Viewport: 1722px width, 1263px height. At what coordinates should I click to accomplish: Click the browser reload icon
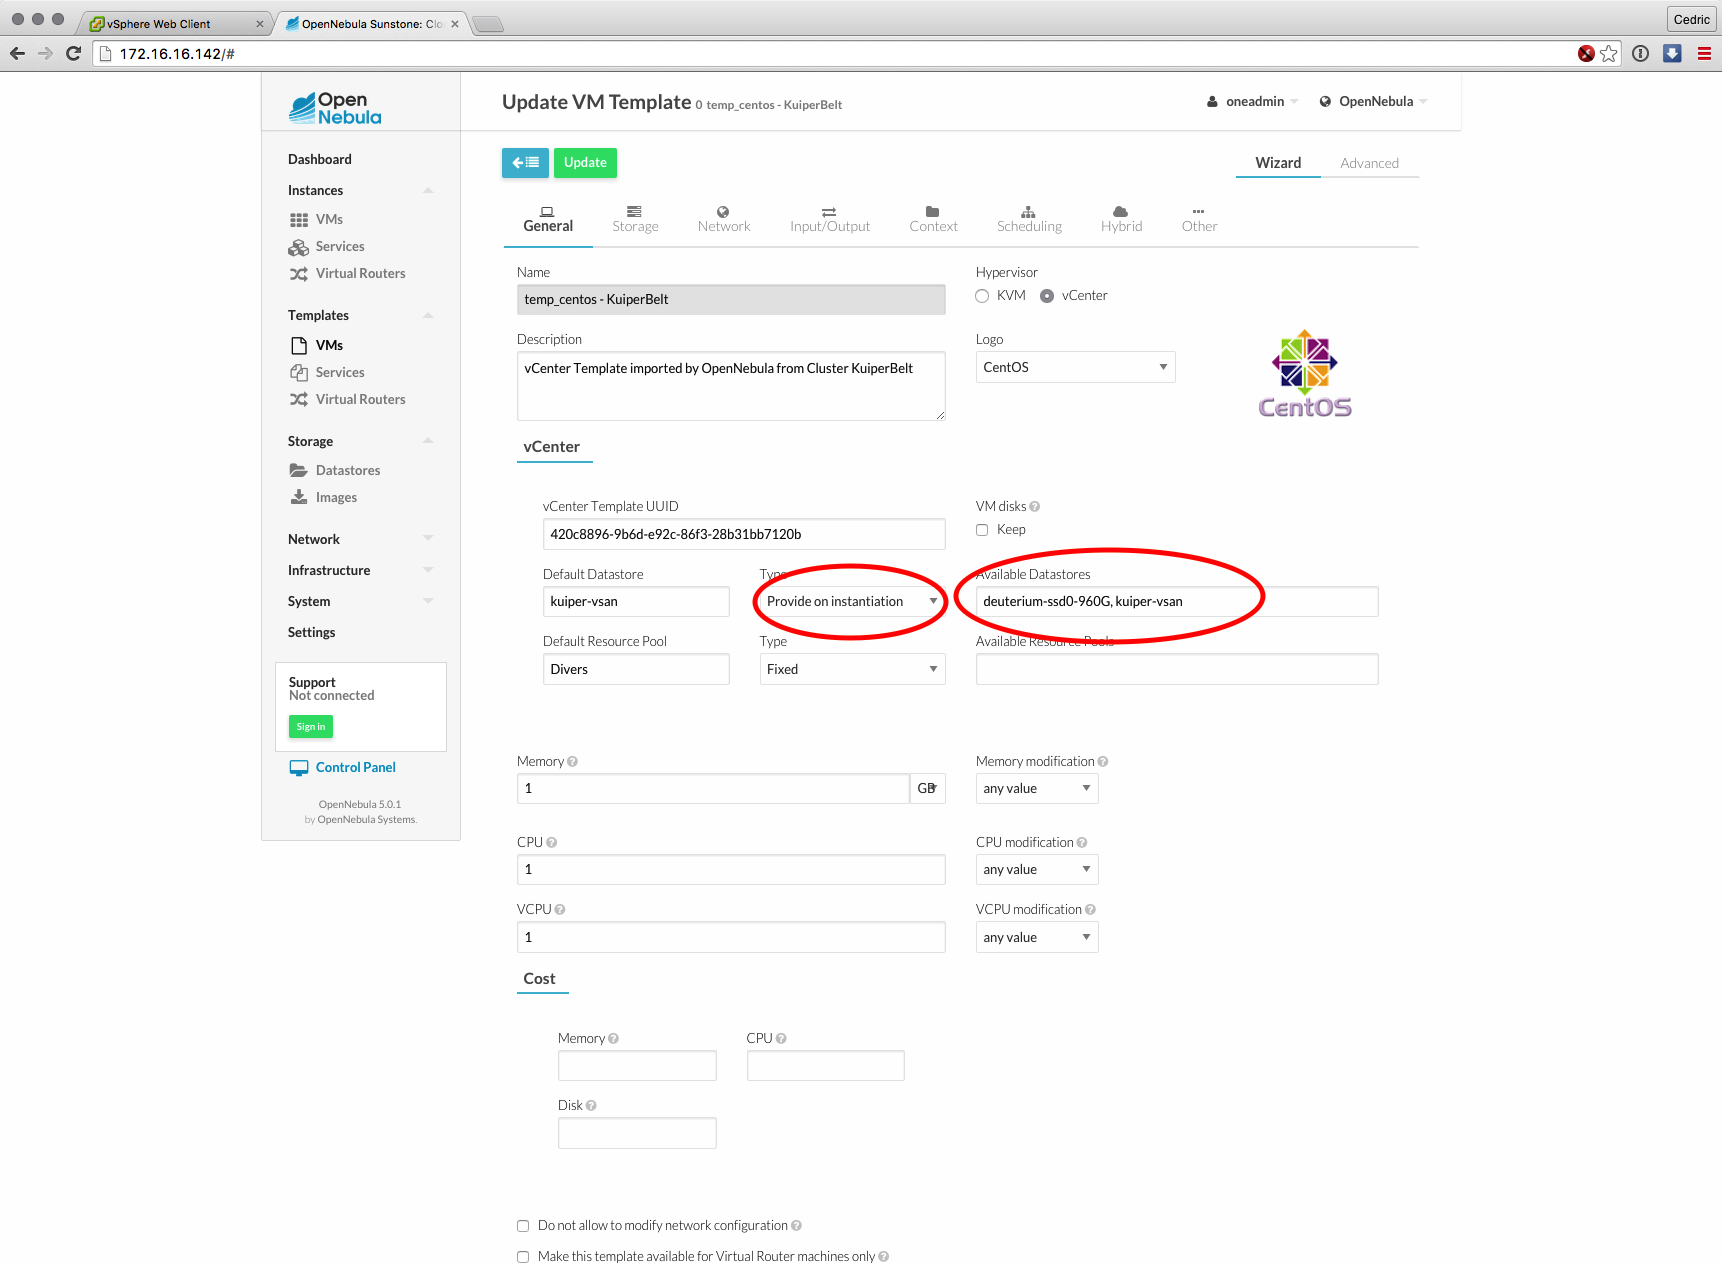tap(73, 54)
